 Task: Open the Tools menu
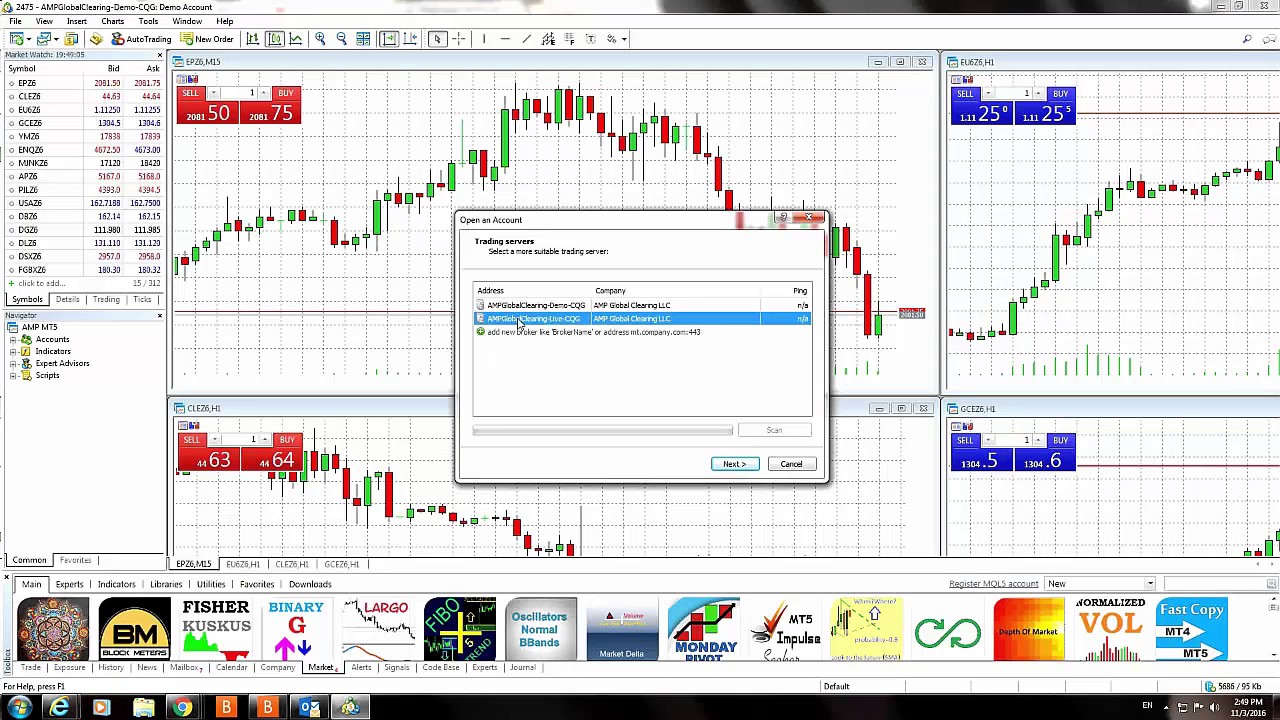click(148, 21)
